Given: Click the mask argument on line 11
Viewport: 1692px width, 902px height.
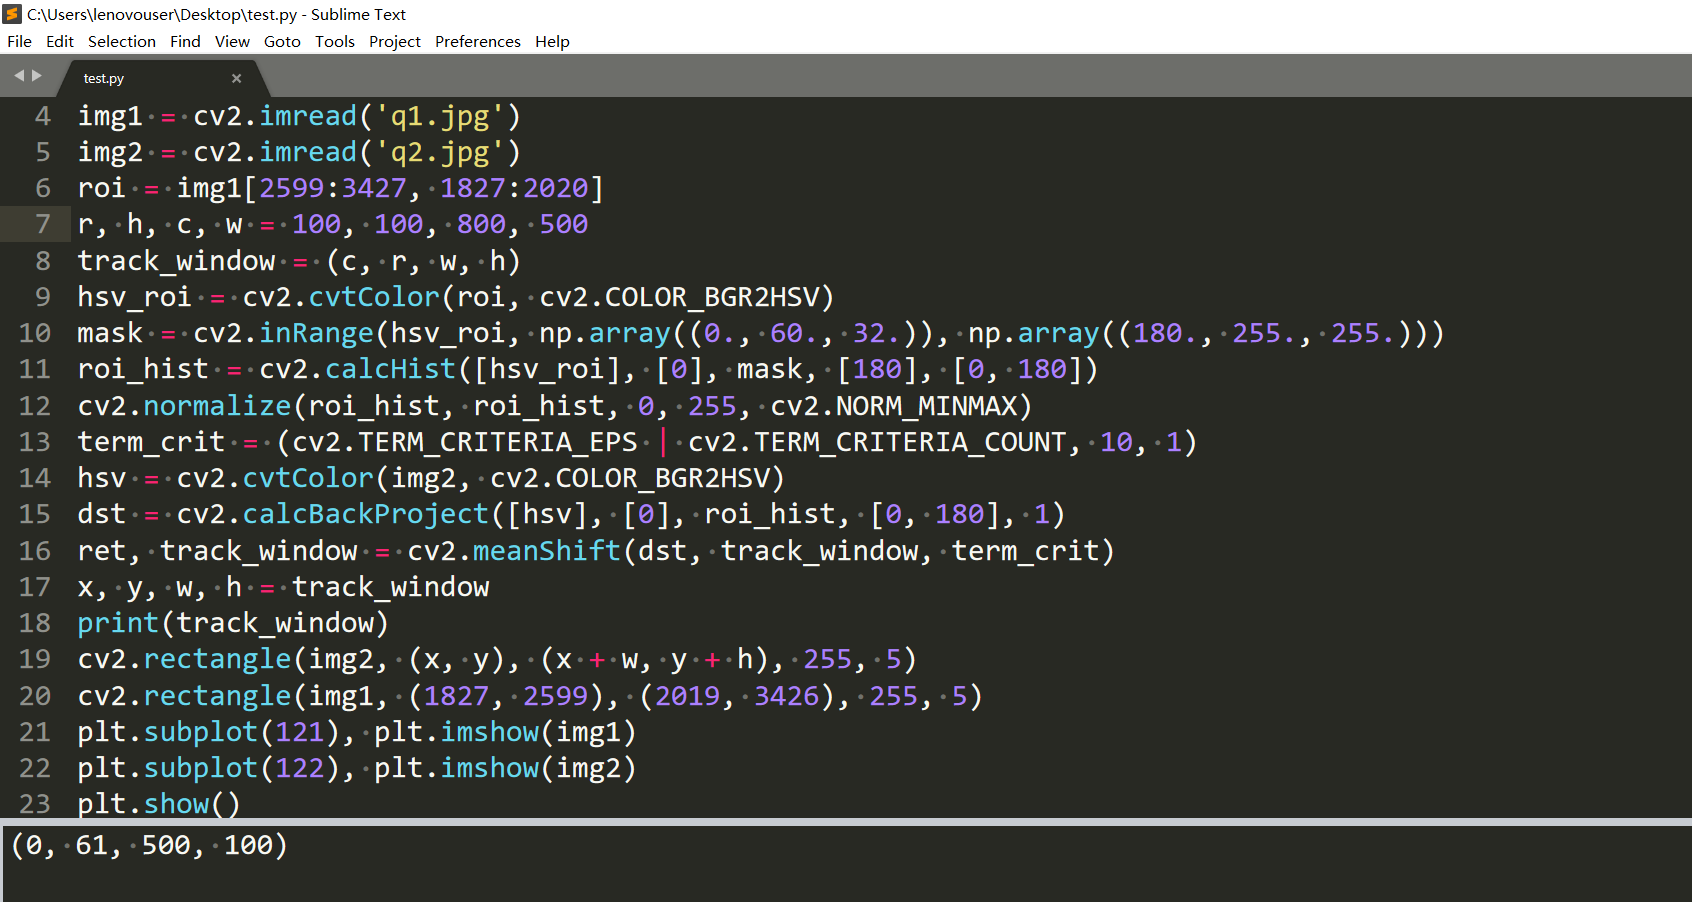Looking at the screenshot, I should coord(770,369).
